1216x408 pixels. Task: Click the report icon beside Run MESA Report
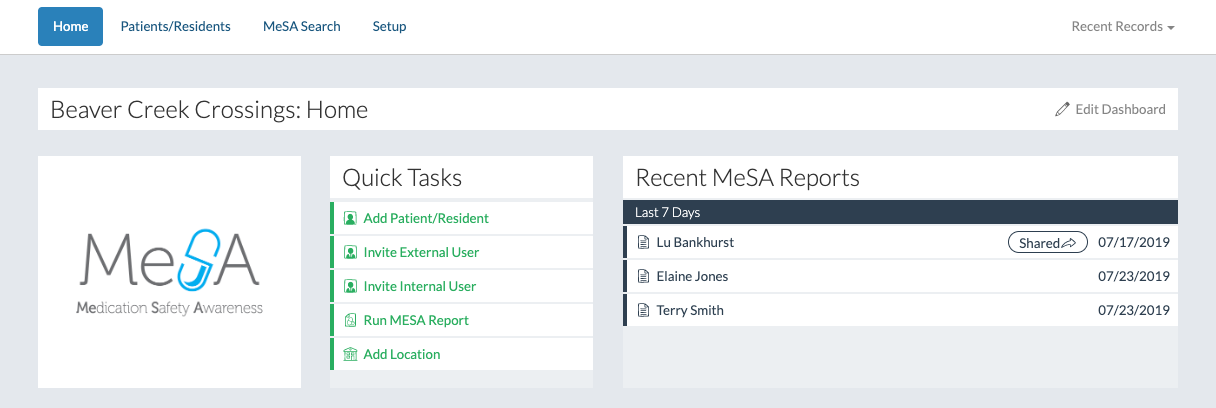coord(350,320)
